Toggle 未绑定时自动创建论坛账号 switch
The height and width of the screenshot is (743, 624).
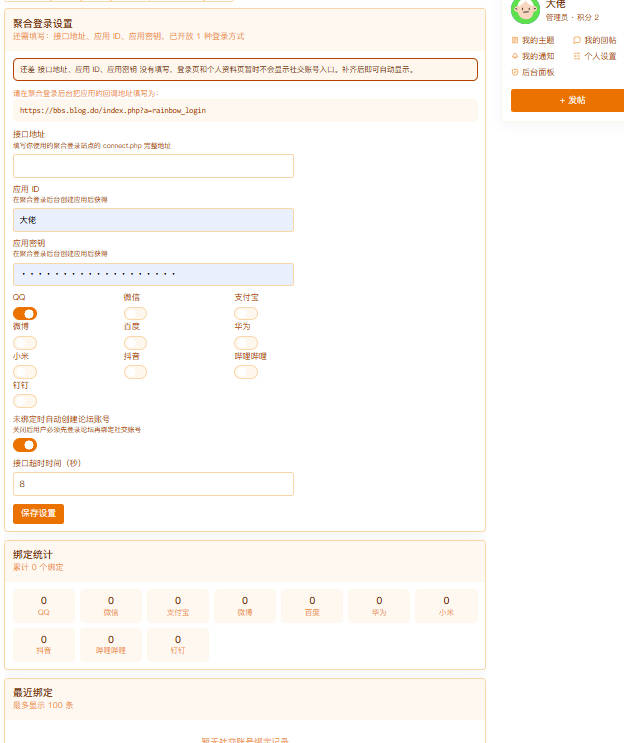point(25,445)
